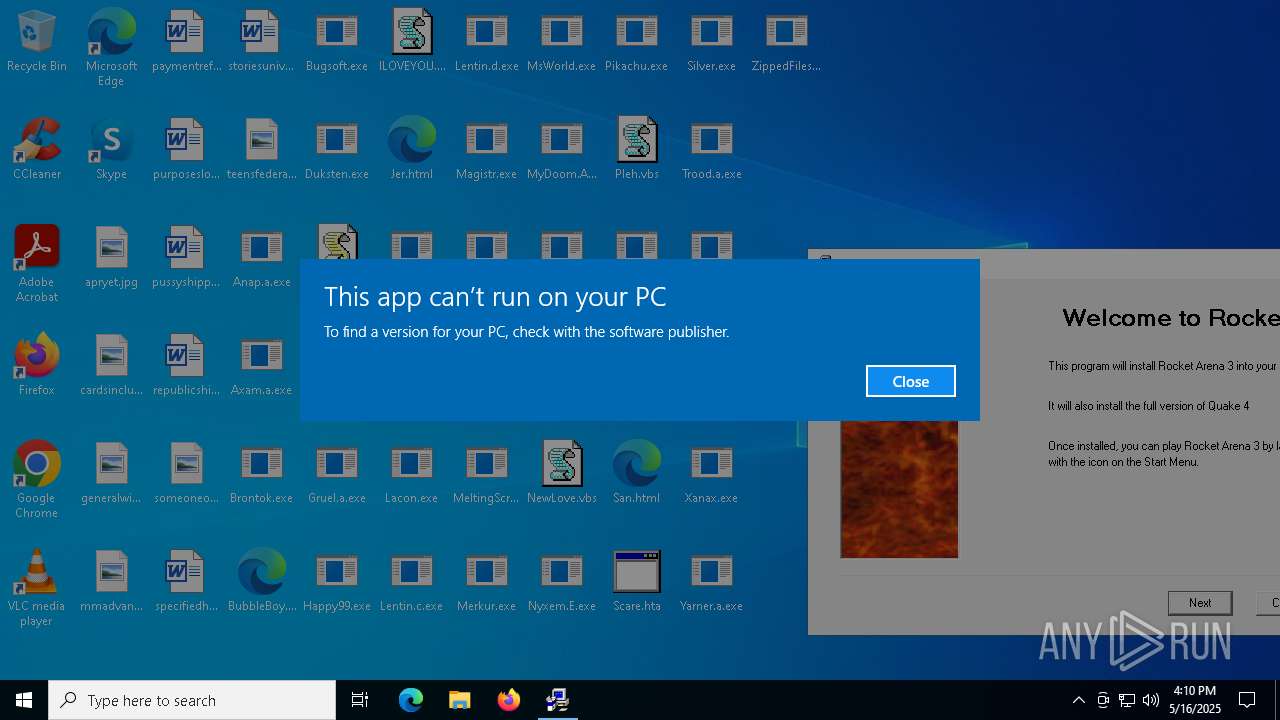This screenshot has height=720, width=1280.
Task: Select Brontok.exe desktop icon
Action: pyautogui.click(x=262, y=474)
